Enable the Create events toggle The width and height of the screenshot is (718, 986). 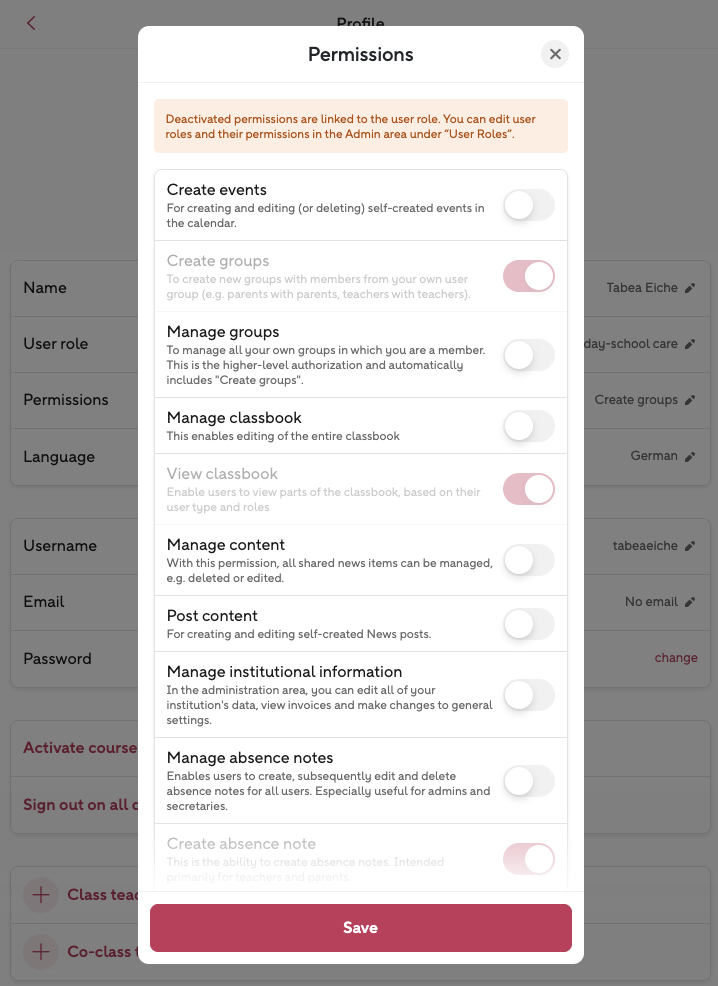pos(528,205)
